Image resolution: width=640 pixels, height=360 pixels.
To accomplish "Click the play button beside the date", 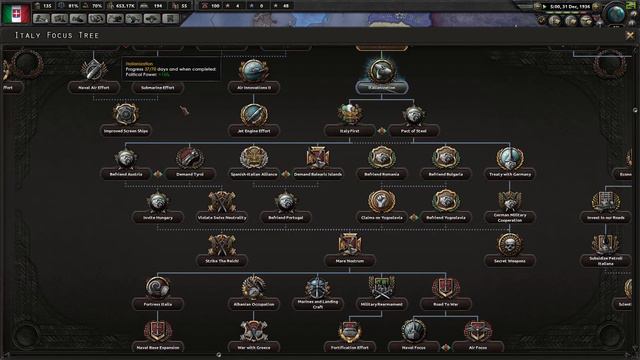I will tap(544, 7).
